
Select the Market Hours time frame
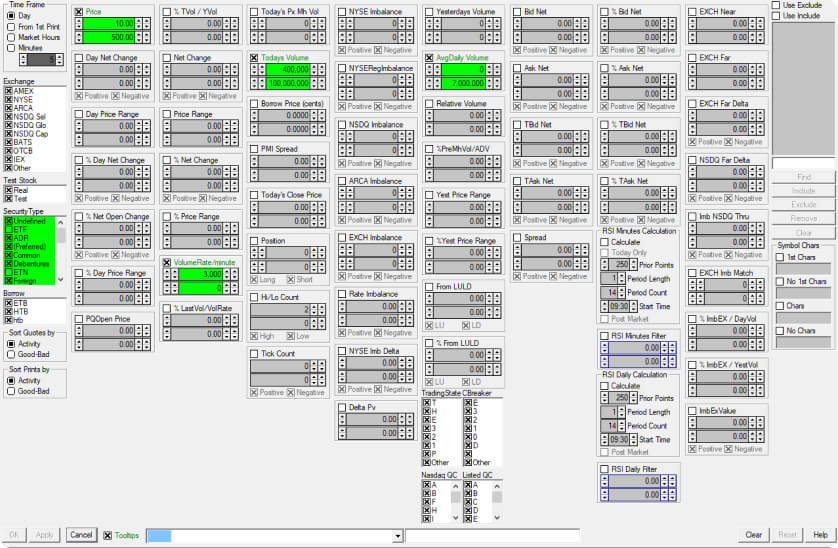[x=10, y=37]
